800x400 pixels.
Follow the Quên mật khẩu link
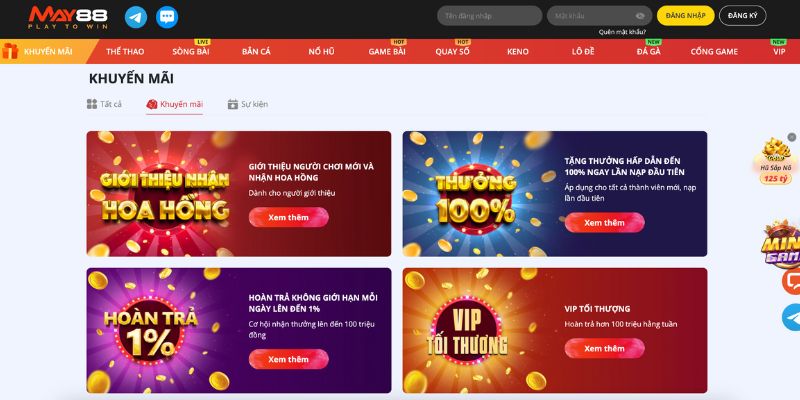click(622, 32)
